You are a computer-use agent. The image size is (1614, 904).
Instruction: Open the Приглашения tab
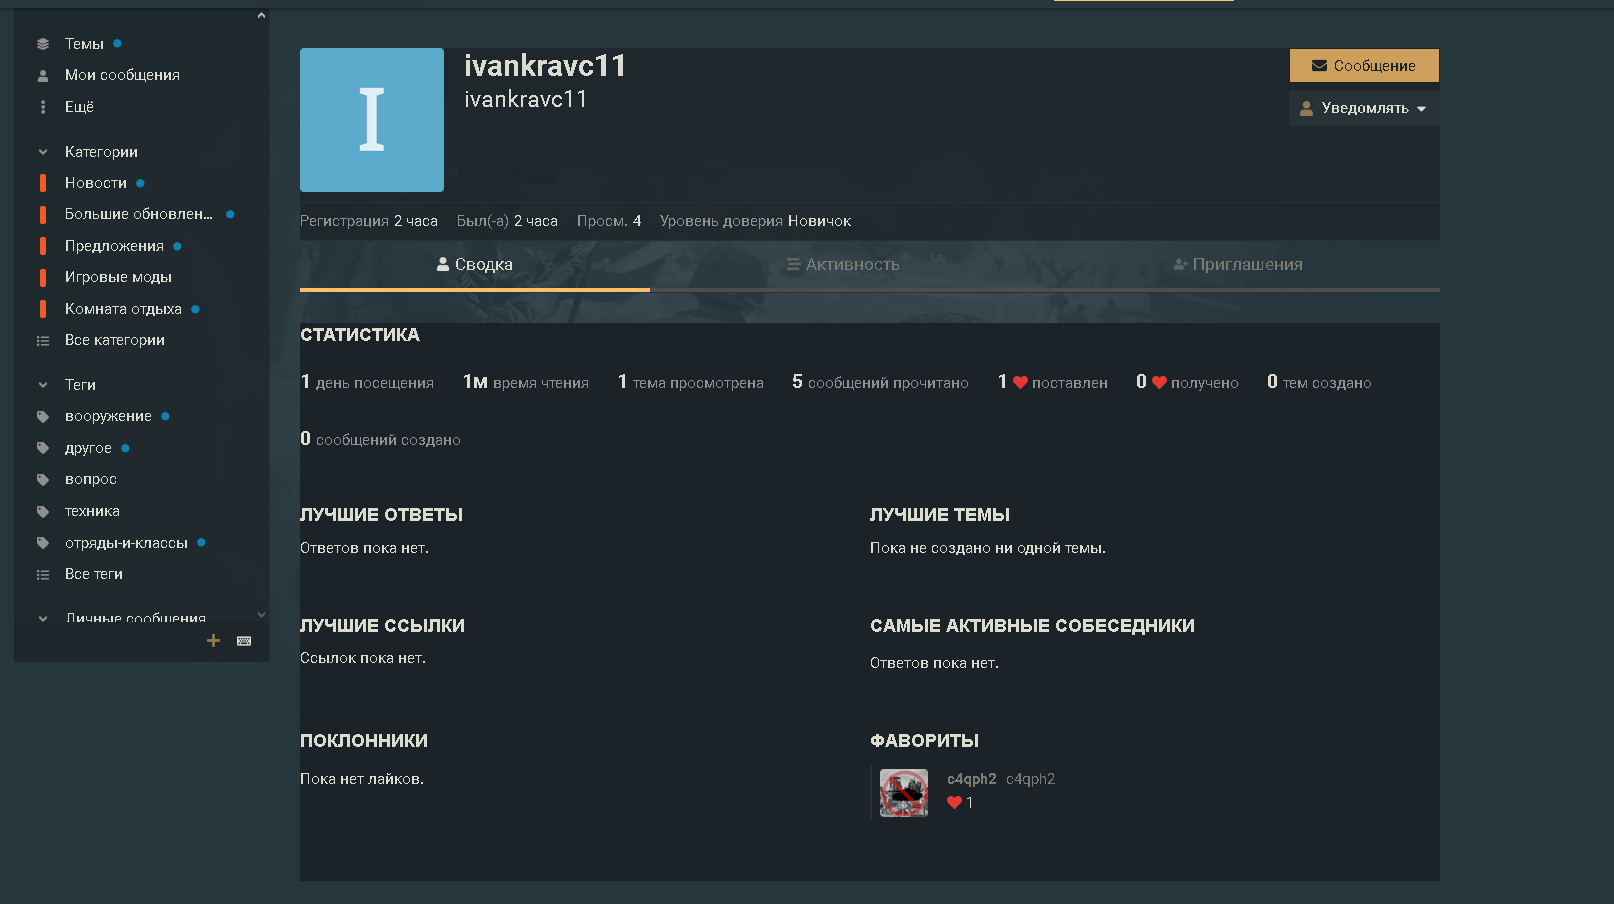(x=1238, y=264)
